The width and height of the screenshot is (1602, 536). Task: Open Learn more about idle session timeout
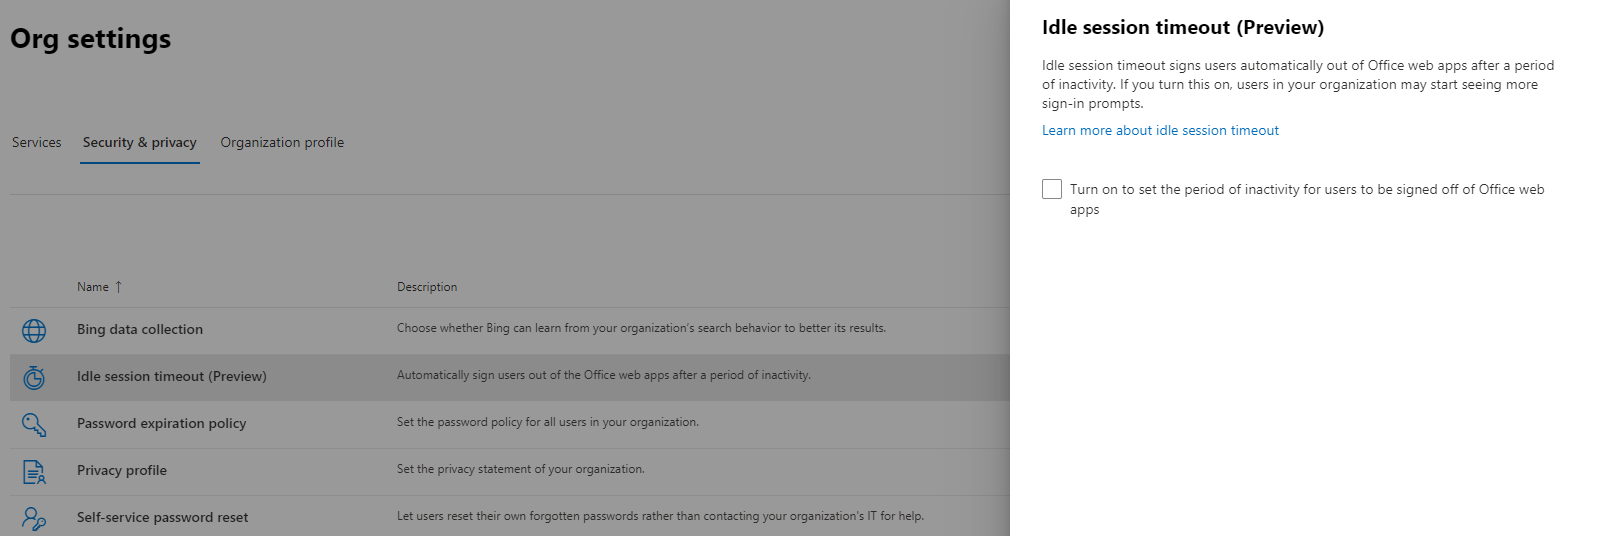coord(1160,131)
